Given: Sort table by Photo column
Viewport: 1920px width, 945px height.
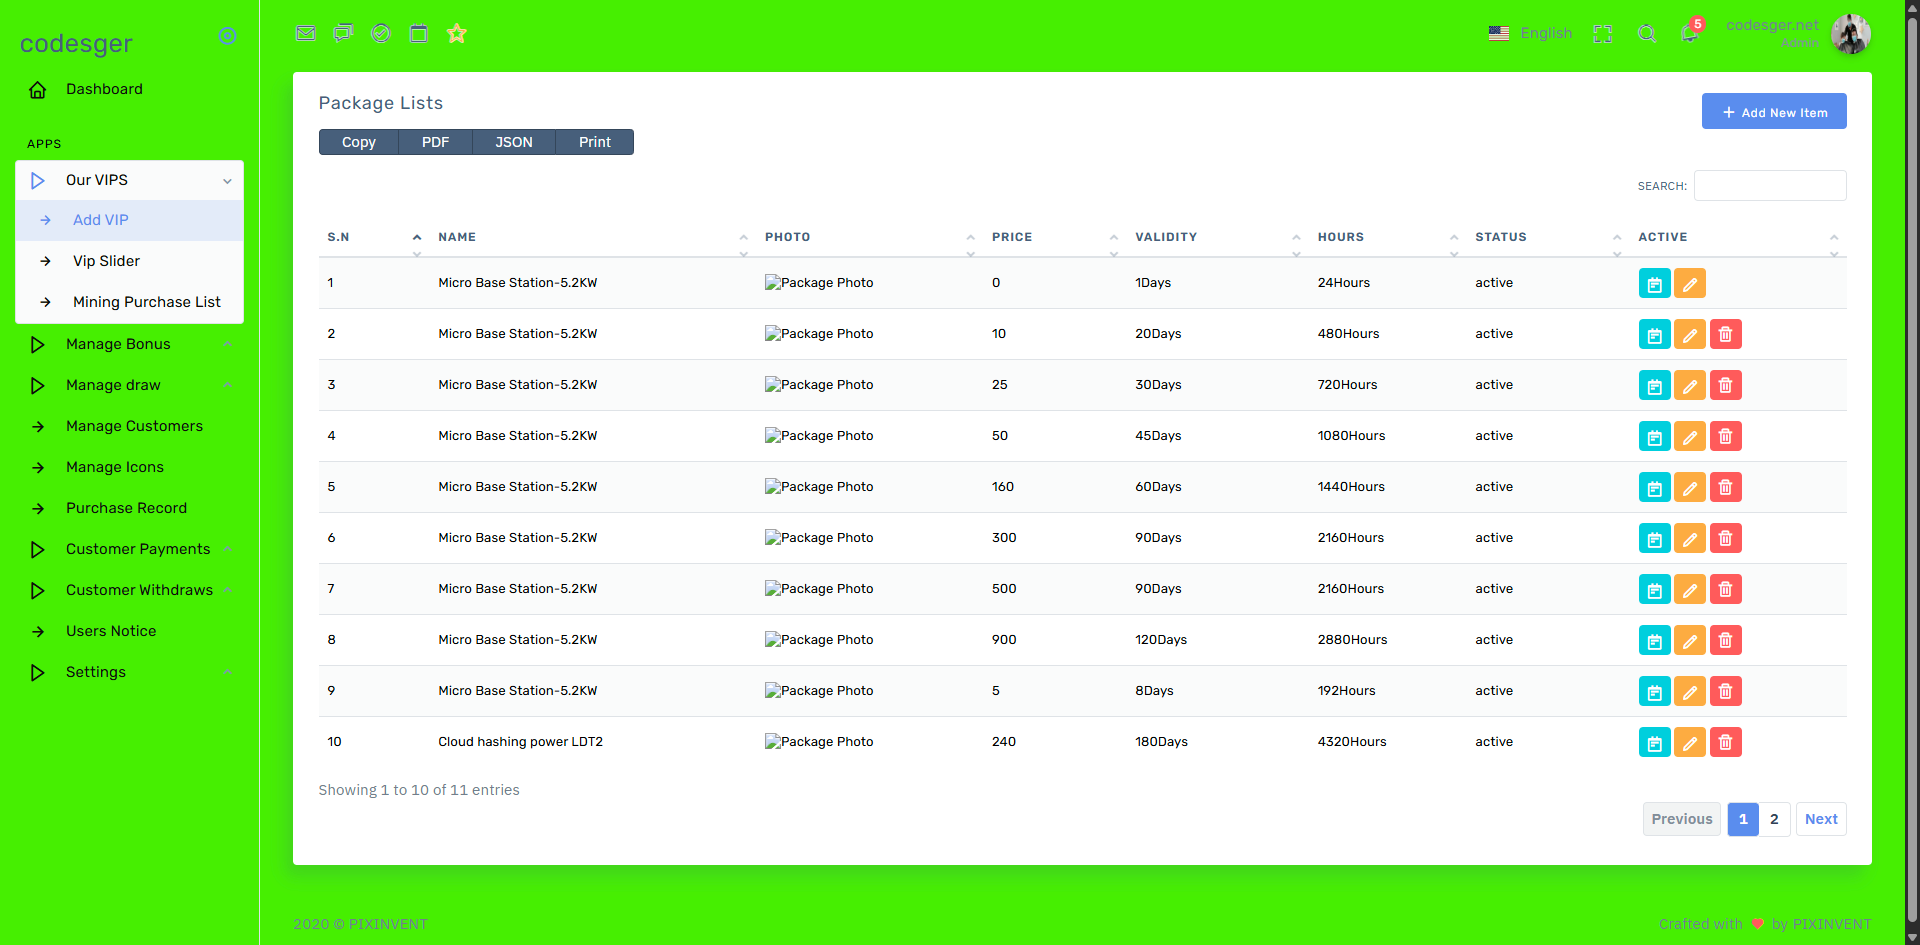Looking at the screenshot, I should click(870, 238).
